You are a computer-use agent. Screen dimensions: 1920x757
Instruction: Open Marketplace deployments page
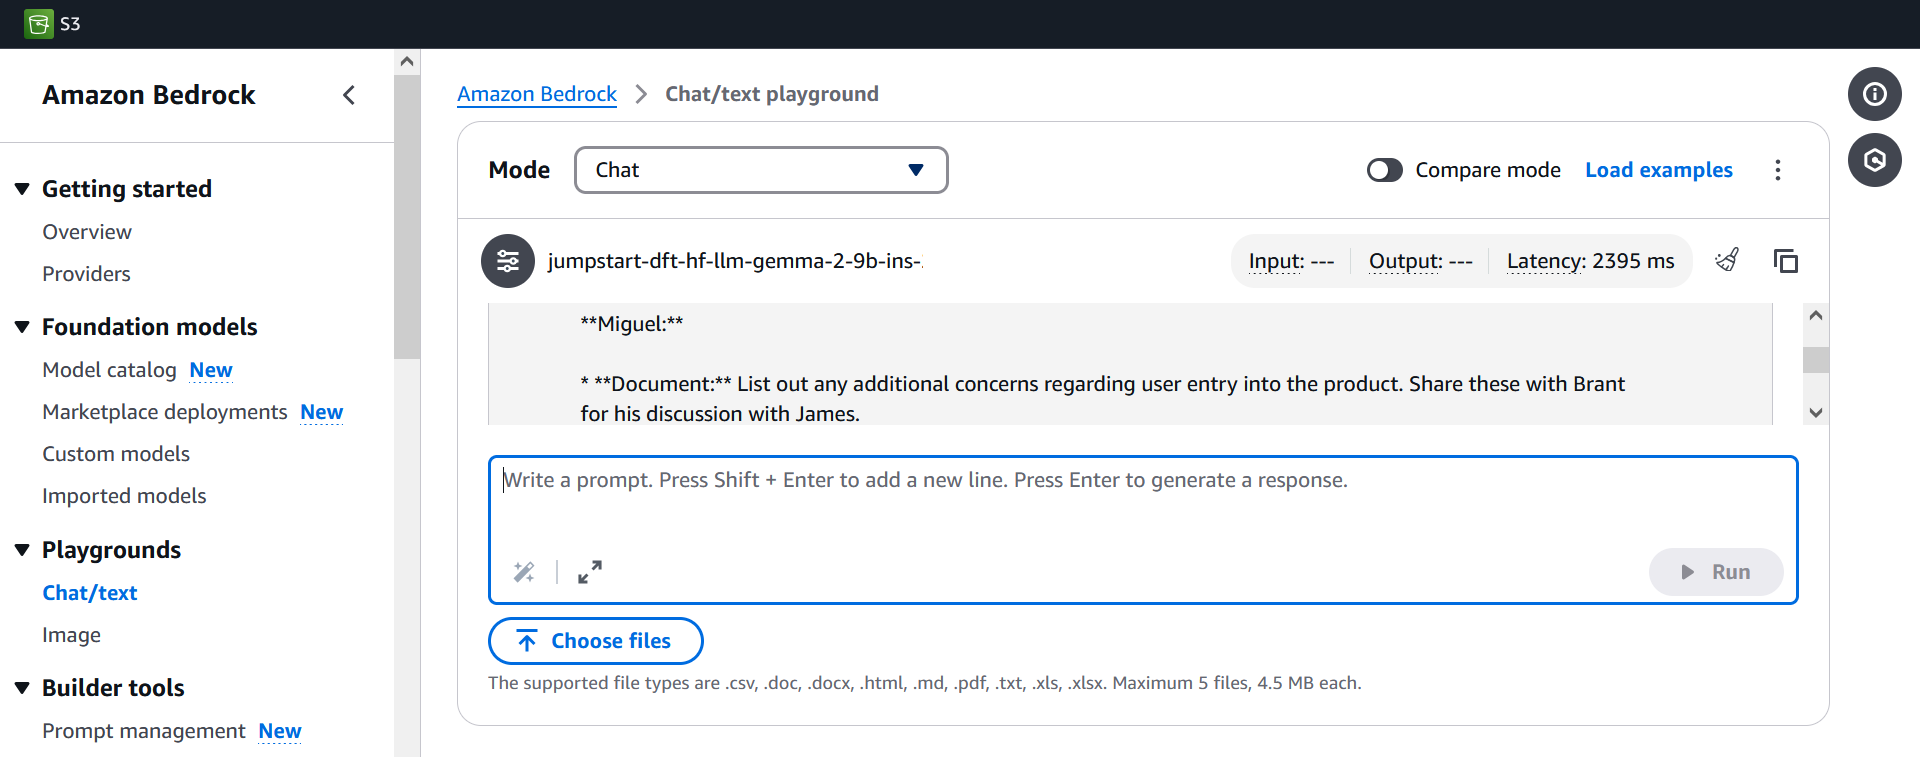(165, 412)
